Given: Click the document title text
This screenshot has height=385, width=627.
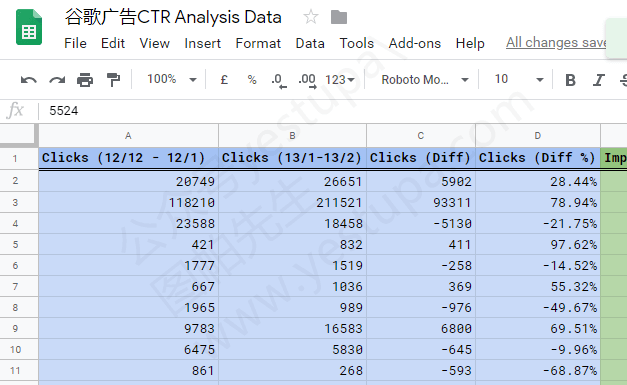Looking at the screenshot, I should 173,17.
